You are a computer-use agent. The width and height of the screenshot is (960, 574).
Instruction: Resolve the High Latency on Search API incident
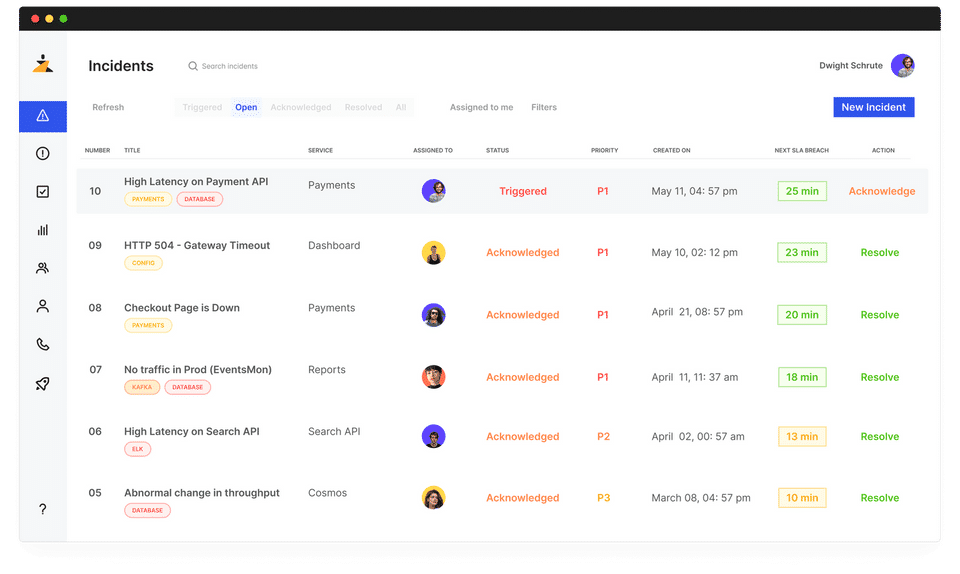[x=880, y=436]
